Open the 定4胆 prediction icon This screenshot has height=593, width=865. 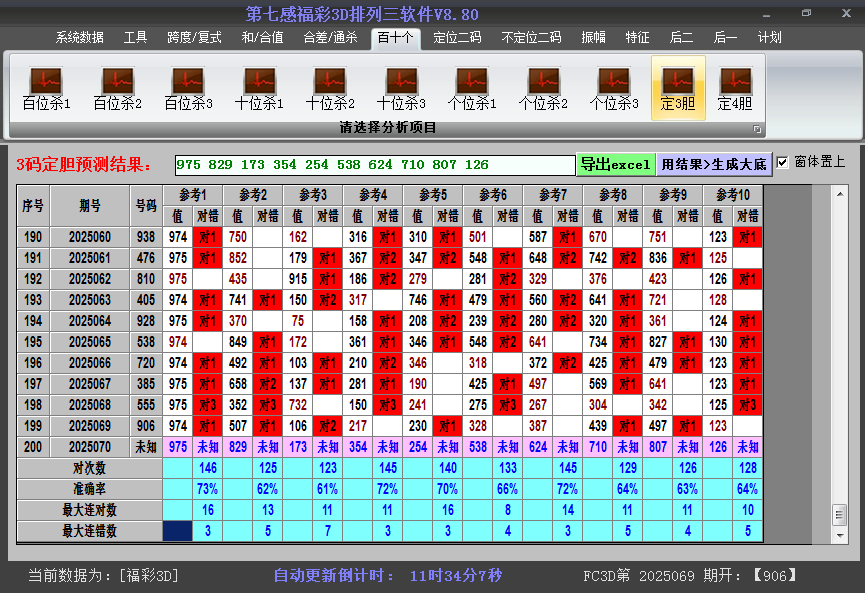point(735,88)
